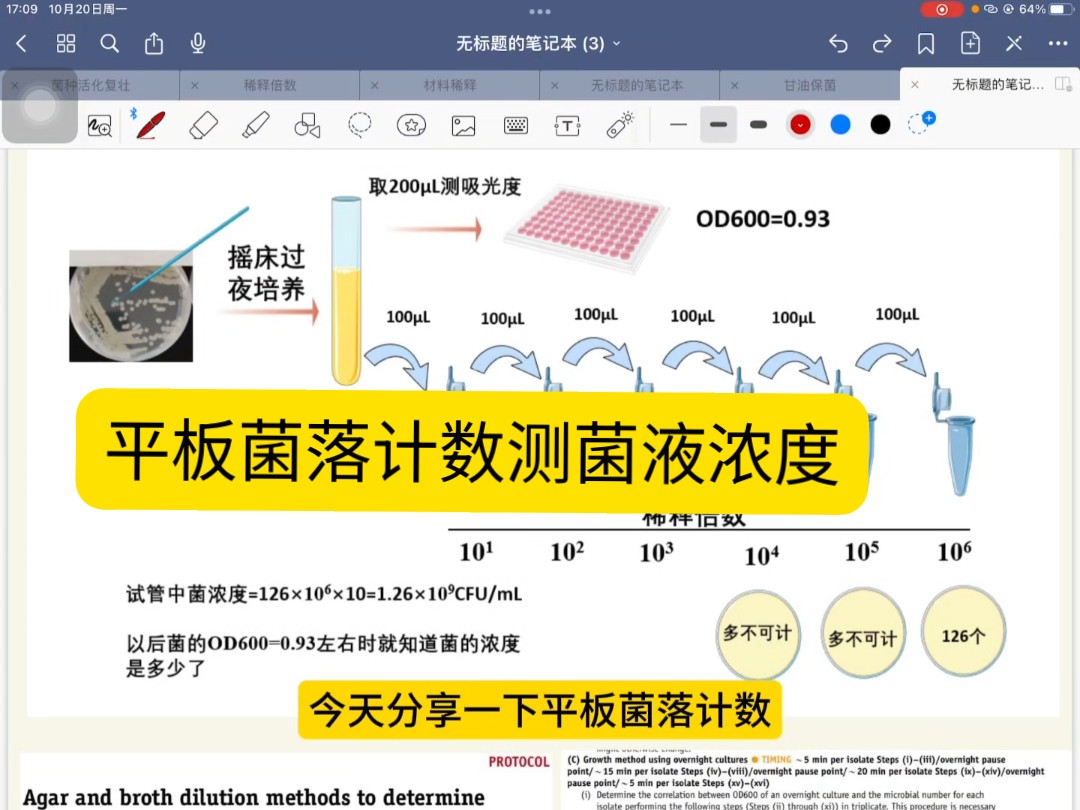
Task: Select the eraser tool
Action: point(204,125)
